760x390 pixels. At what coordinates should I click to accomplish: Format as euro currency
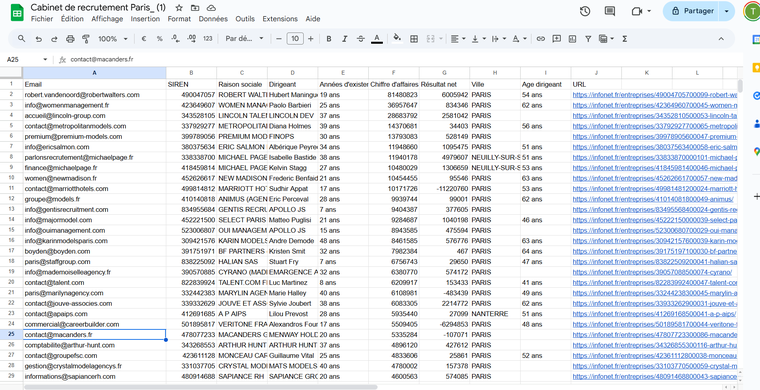(144, 39)
